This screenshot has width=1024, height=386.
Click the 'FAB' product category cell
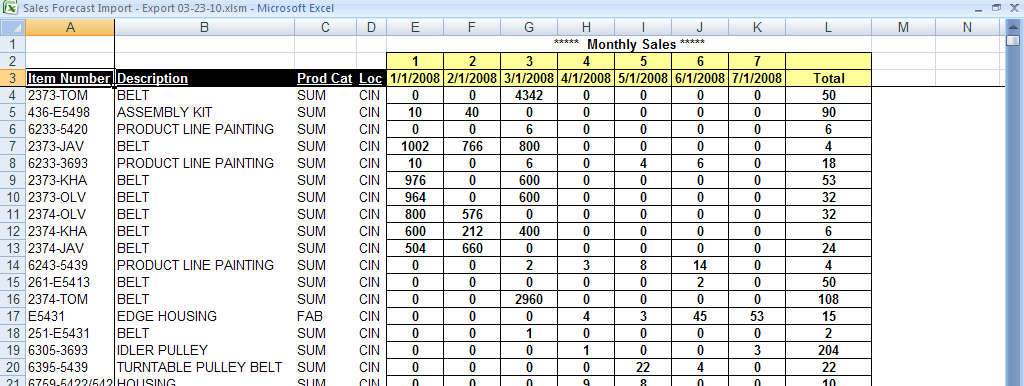325,316
